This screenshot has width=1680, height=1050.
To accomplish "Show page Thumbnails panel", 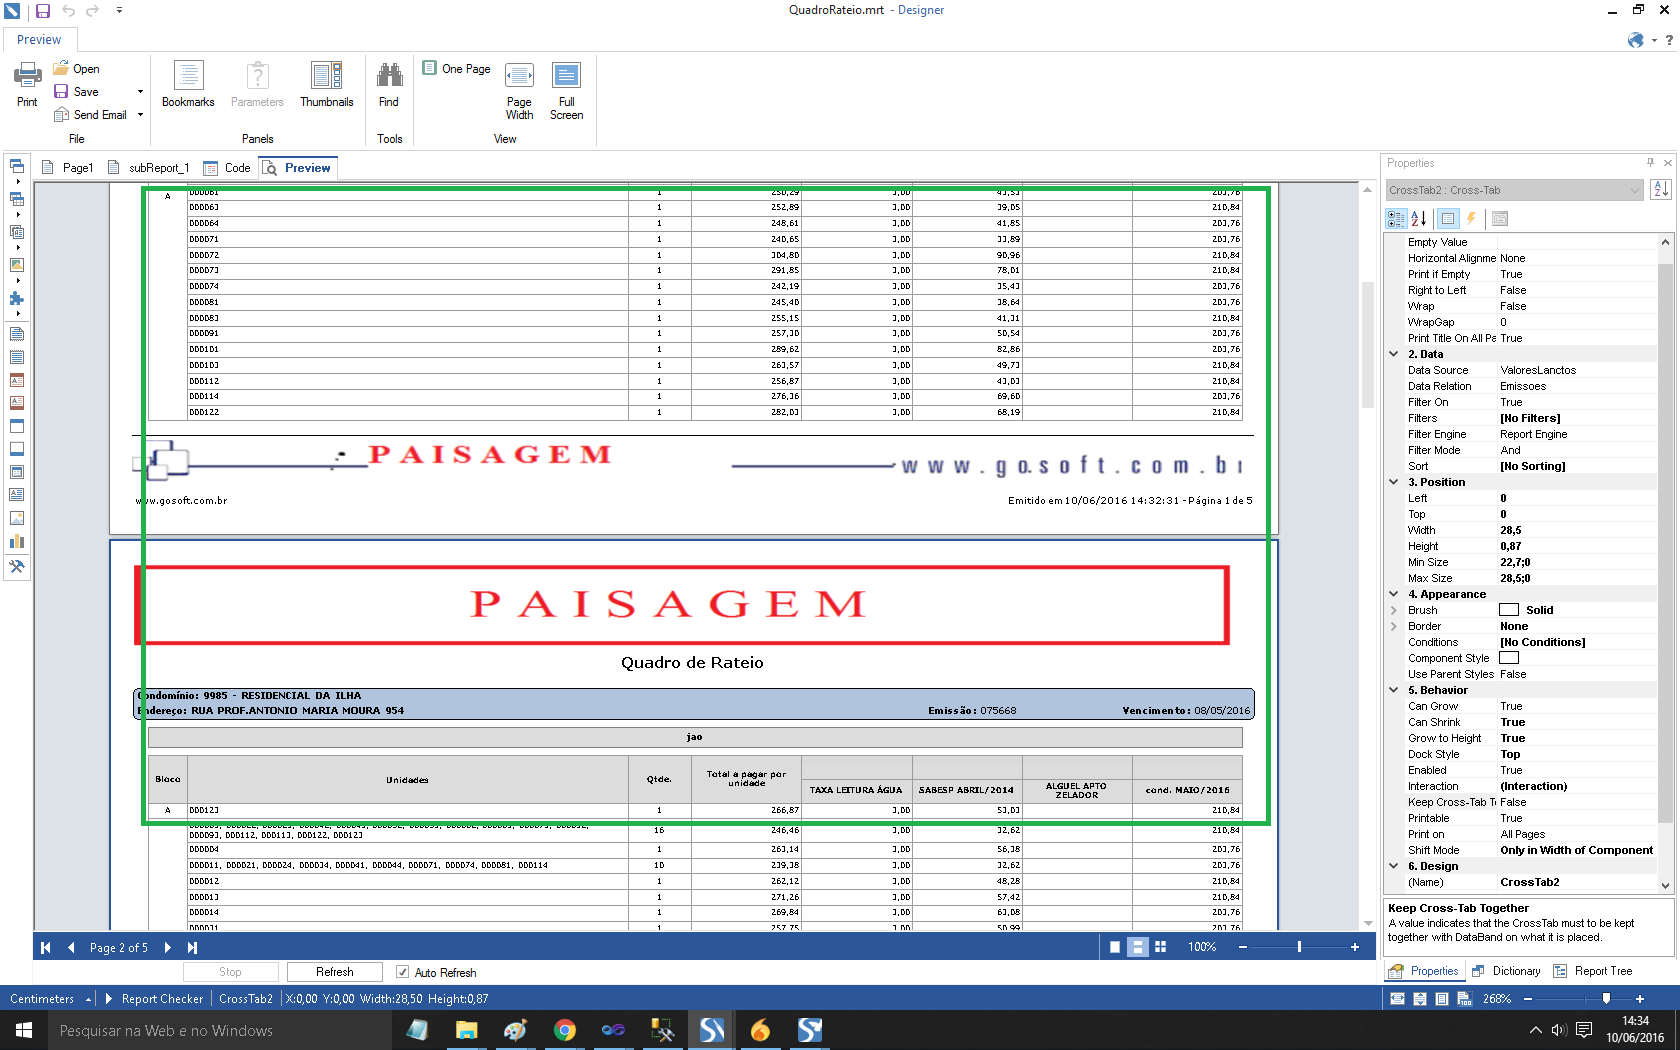I will (x=327, y=84).
